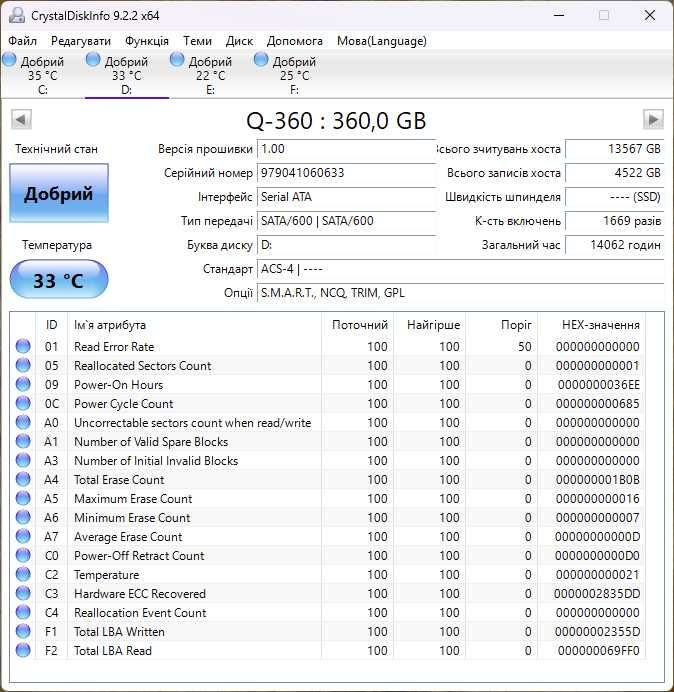
Task: Switch to disk F: tab at 25 °C
Action: tap(294, 75)
